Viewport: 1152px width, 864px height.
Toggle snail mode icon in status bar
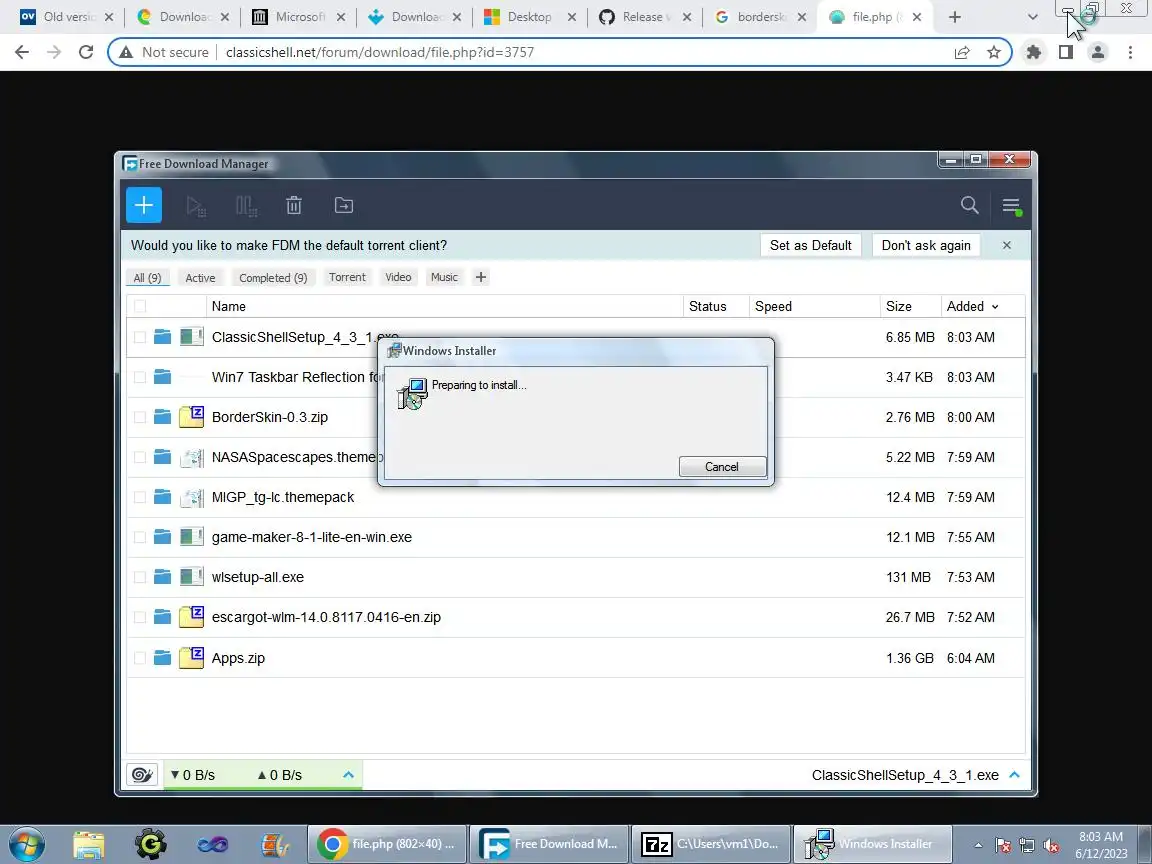point(142,774)
